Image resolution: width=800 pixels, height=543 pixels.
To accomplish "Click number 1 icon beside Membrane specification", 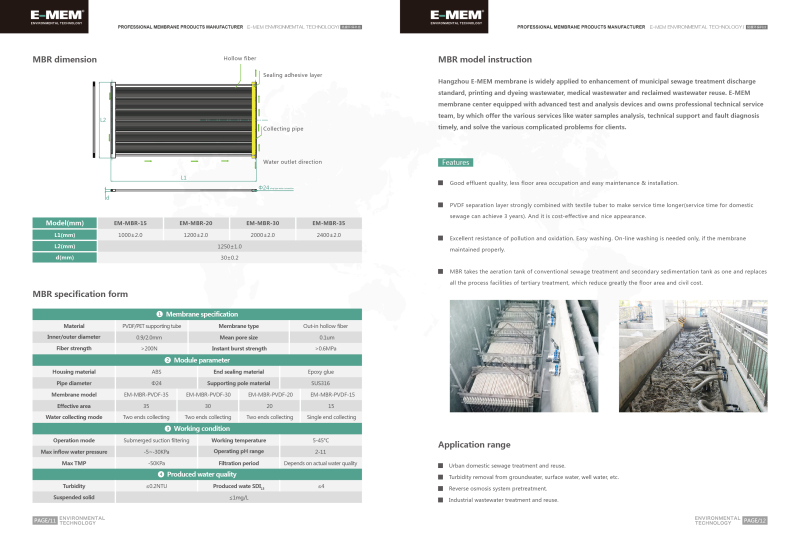I will pos(159,314).
